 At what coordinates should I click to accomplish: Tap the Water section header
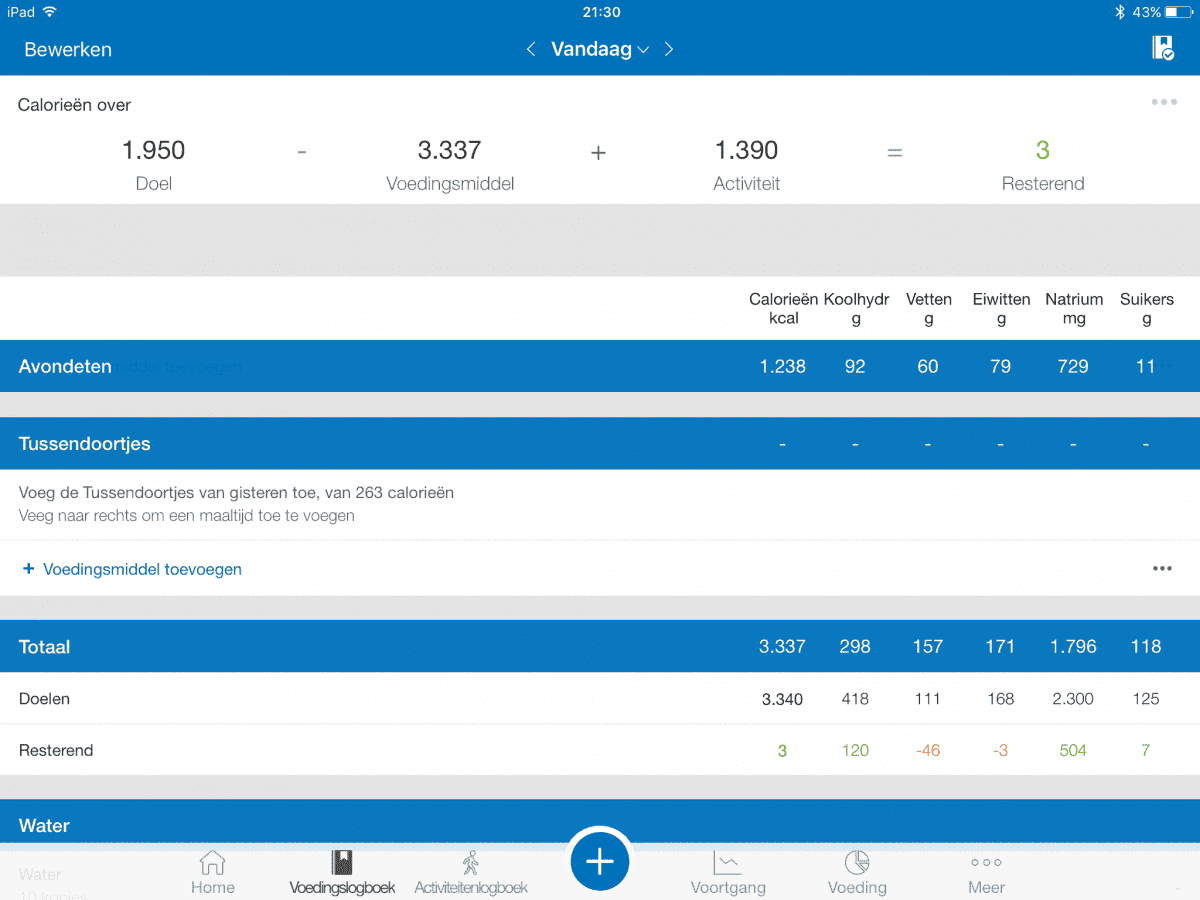tap(44, 825)
